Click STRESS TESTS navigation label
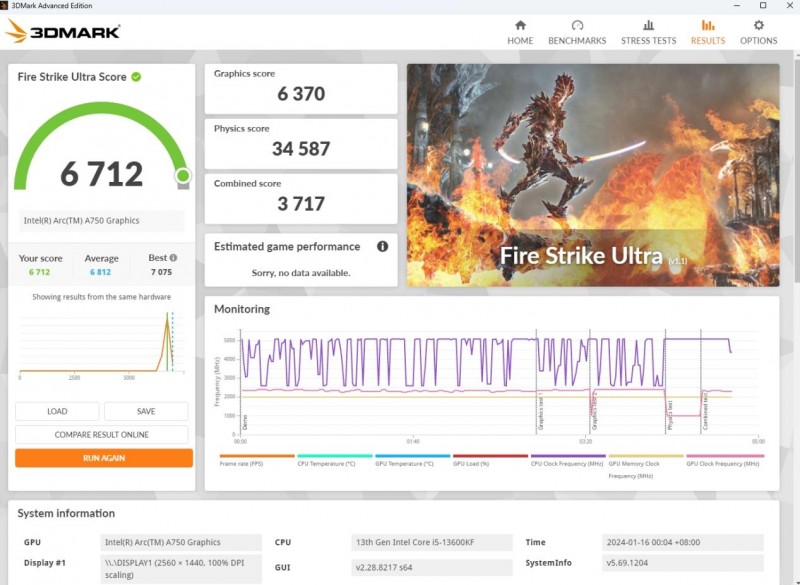 coord(648,41)
